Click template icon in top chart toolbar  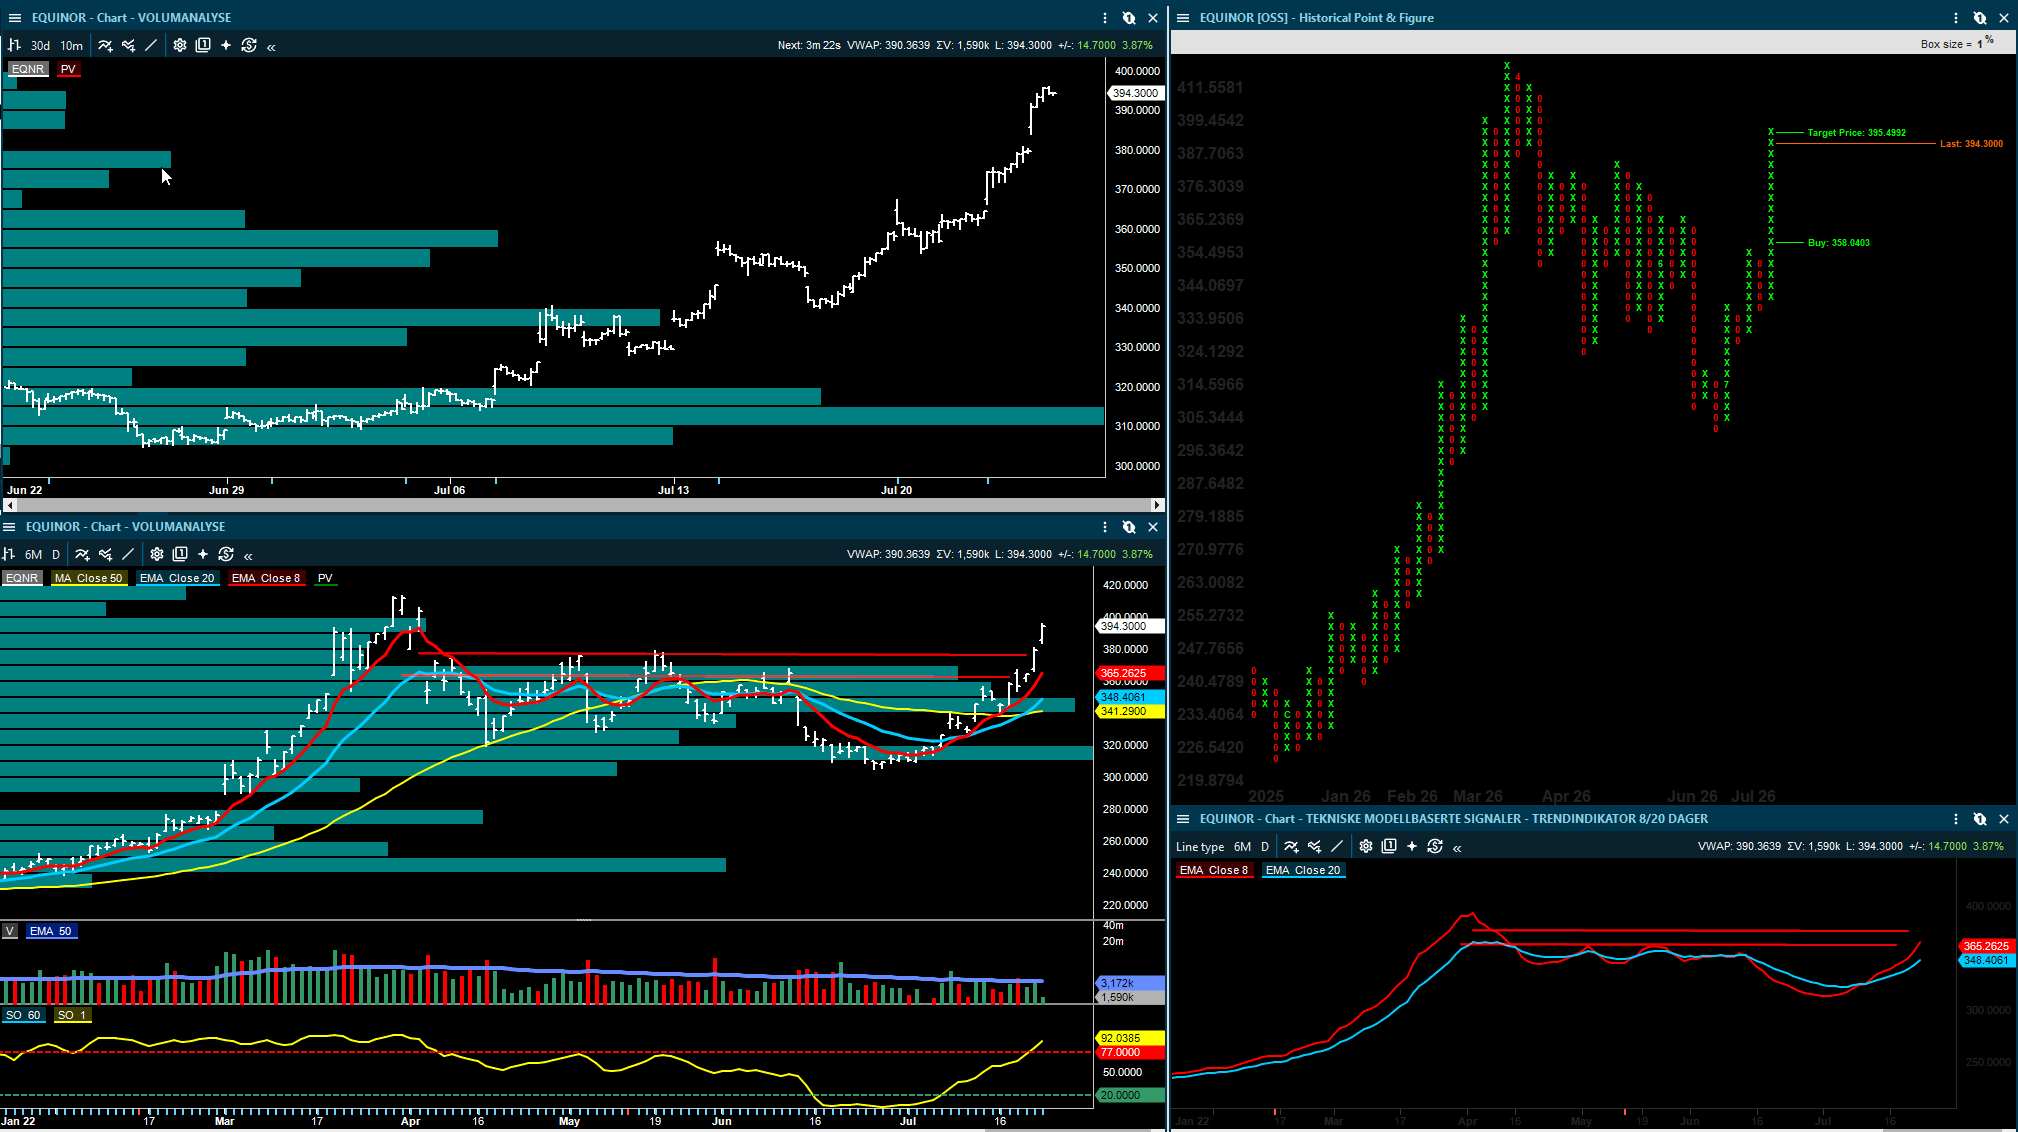[203, 45]
